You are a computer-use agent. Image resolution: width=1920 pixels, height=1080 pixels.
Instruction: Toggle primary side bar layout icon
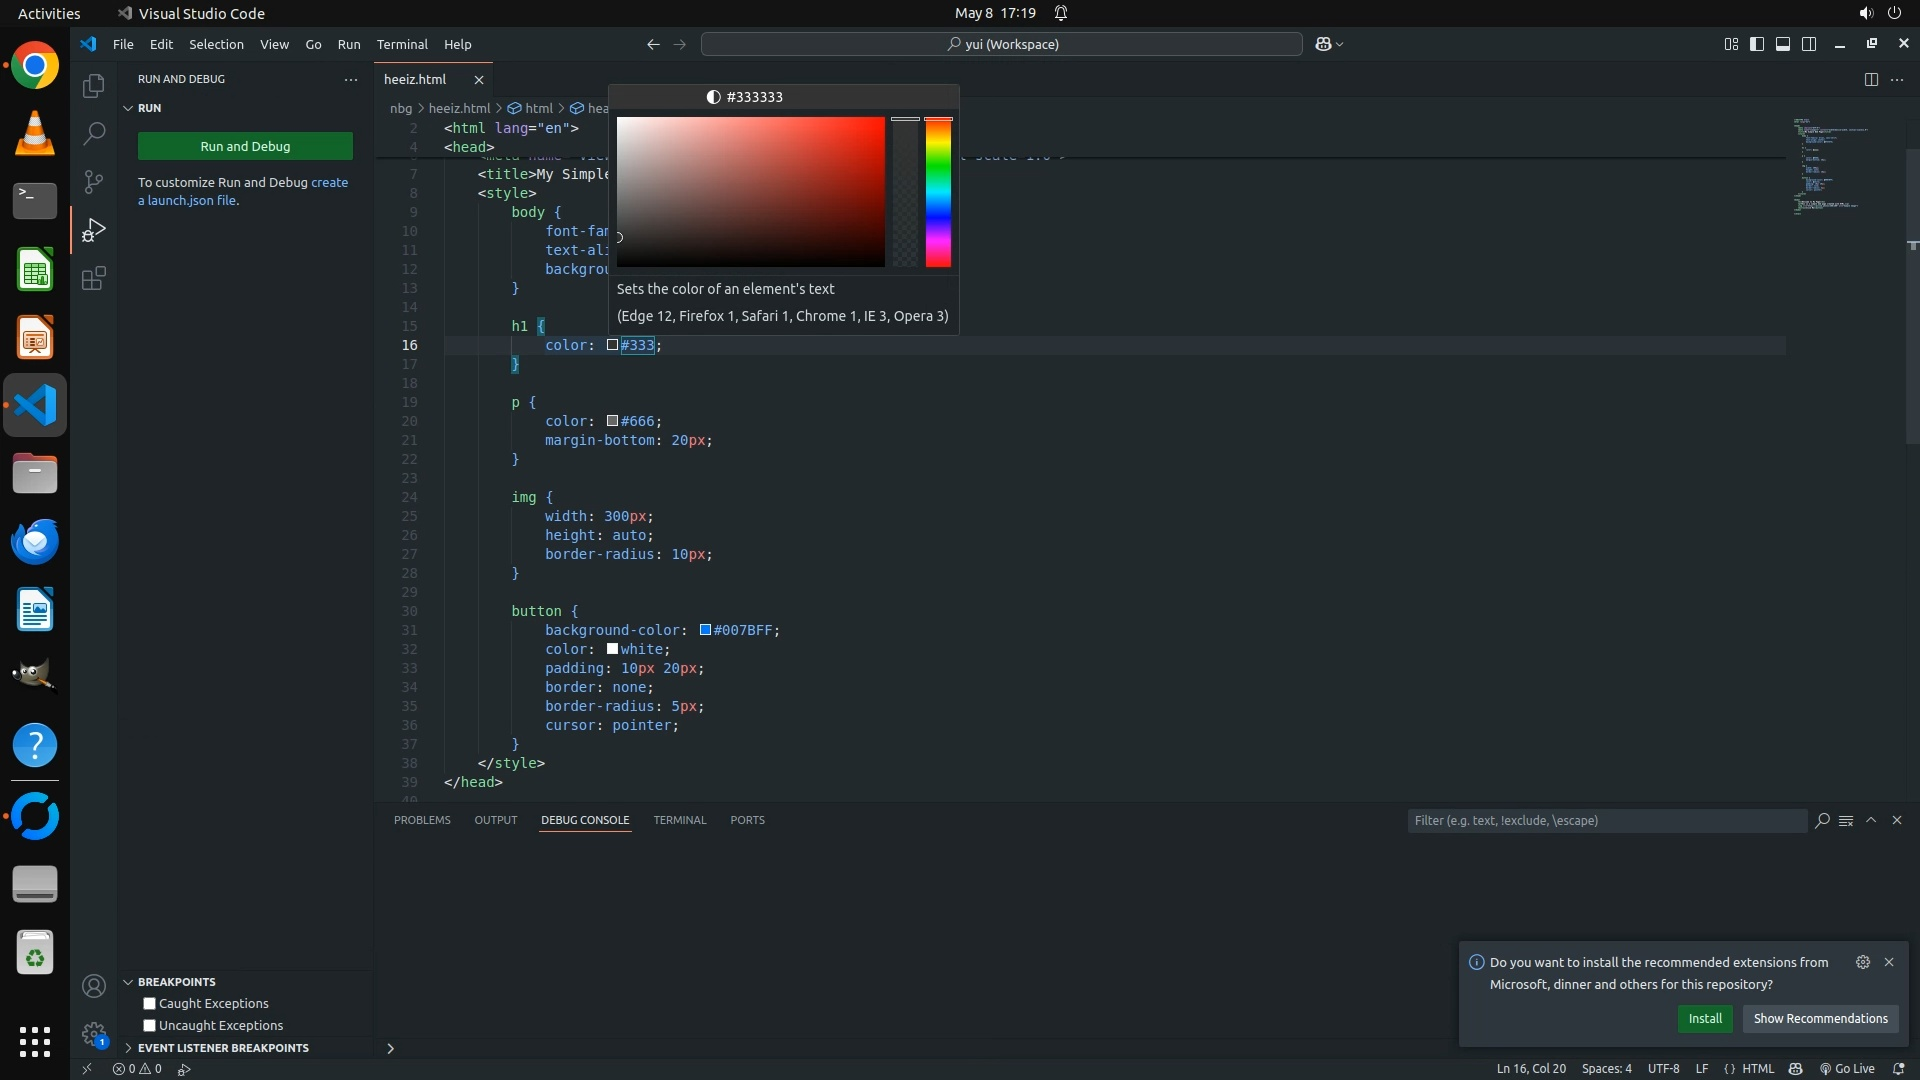(x=1756, y=44)
